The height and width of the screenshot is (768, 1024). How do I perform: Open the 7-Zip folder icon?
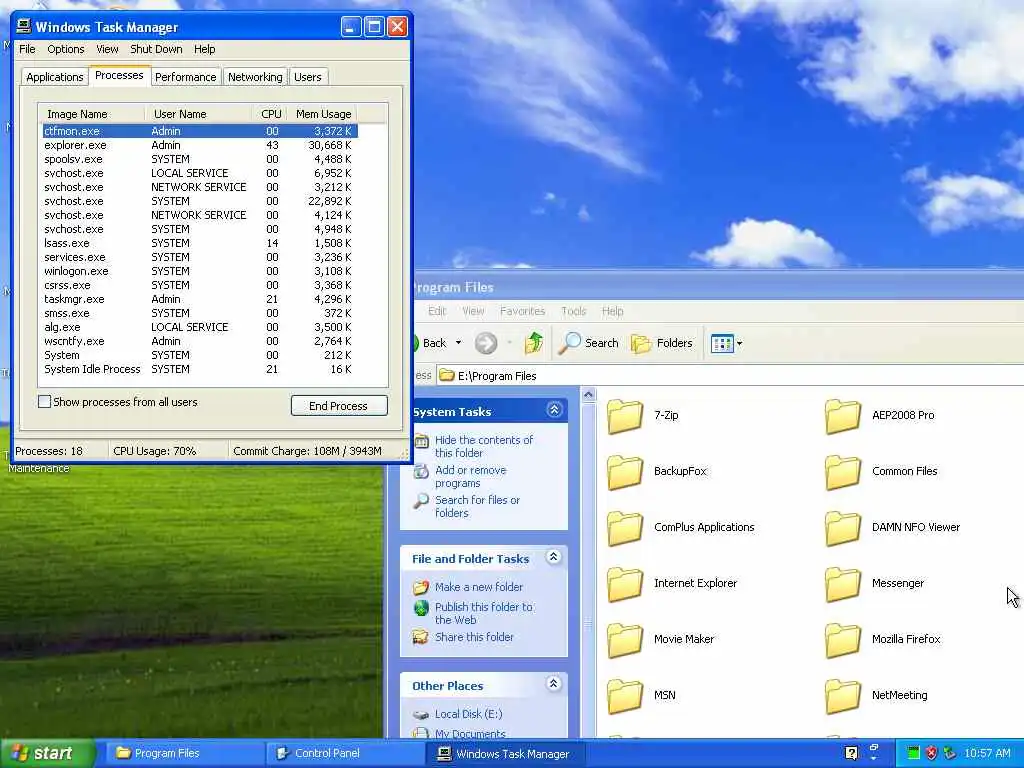(x=625, y=416)
